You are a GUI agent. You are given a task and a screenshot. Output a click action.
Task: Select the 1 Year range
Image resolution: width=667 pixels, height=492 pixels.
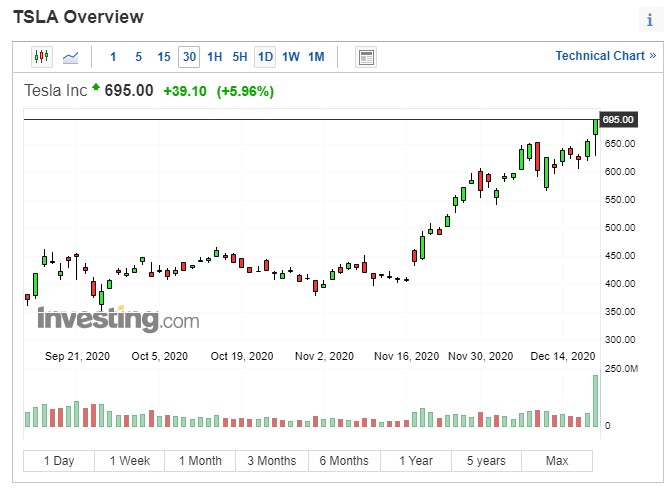pos(416,461)
